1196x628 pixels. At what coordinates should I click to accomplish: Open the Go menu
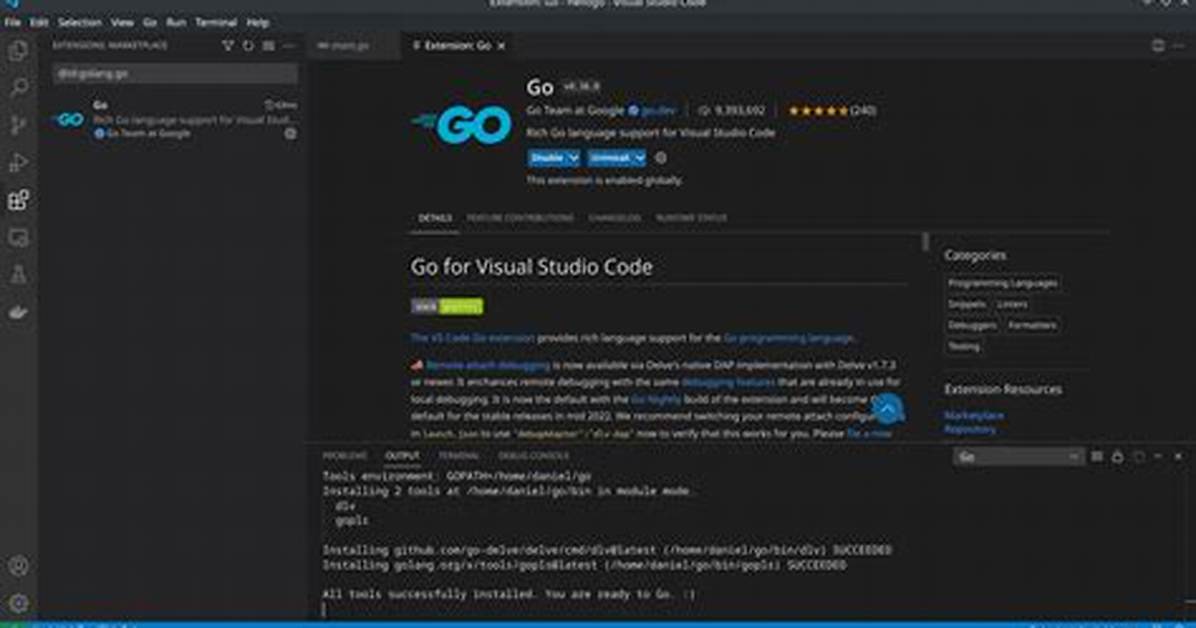[150, 23]
